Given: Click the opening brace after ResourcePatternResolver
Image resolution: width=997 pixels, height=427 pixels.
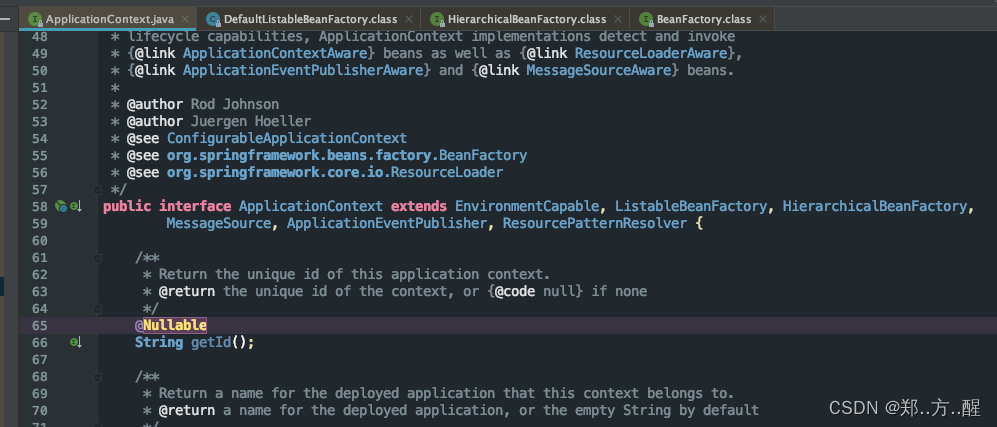Looking at the screenshot, I should pos(699,223).
